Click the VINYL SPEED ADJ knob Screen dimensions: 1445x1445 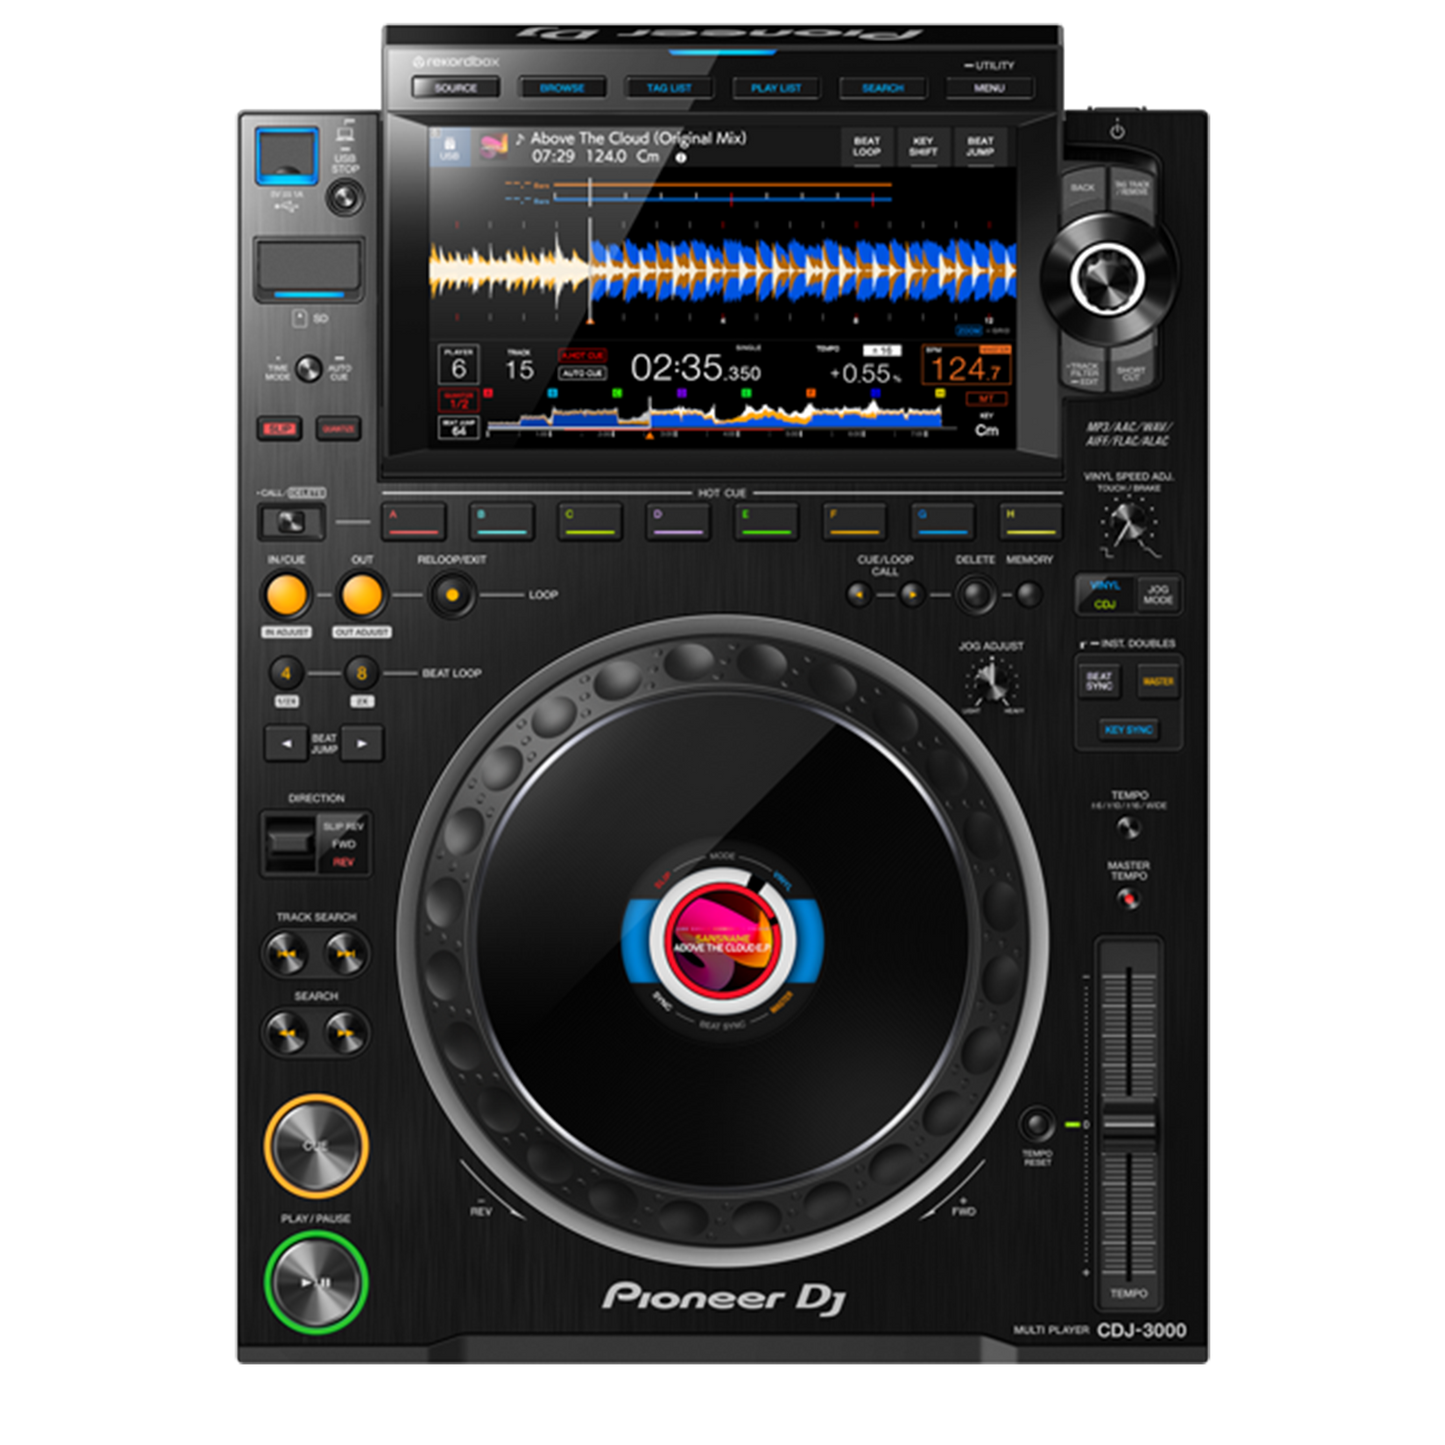pos(1129,523)
